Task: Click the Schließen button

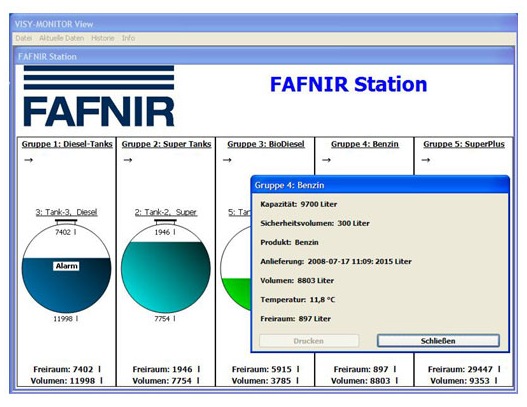Action: pos(438,341)
